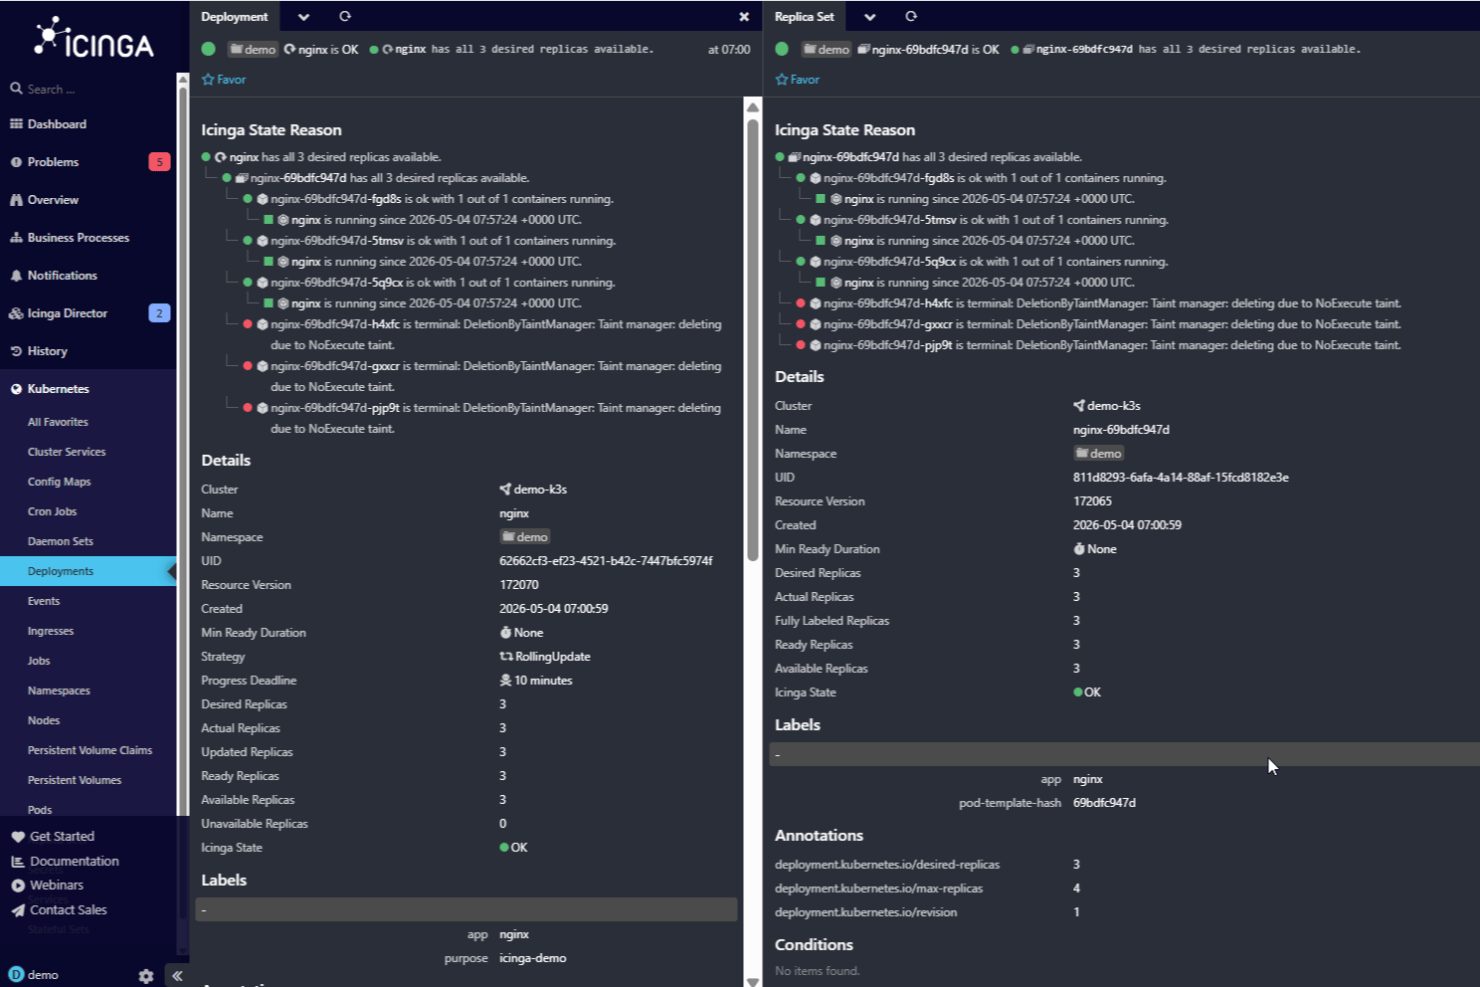Click the green OK state icon in Deployment header
Screen dimensions: 1480x987
pos(208,49)
